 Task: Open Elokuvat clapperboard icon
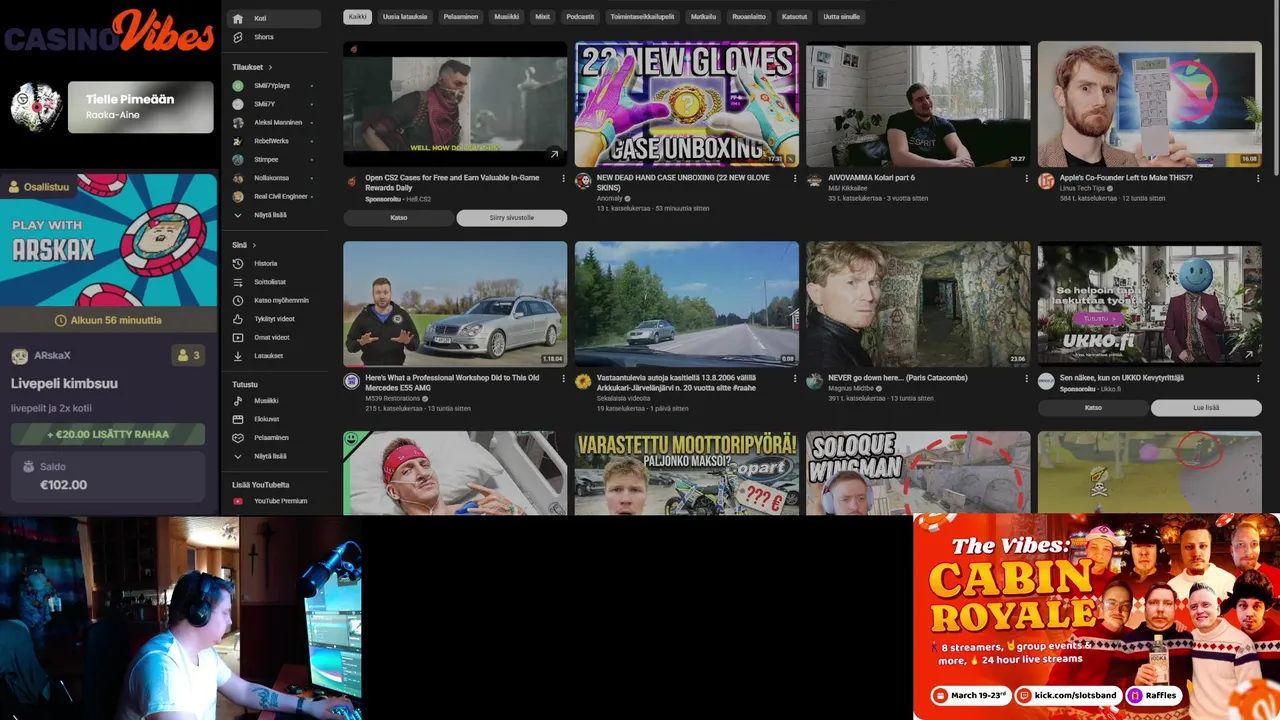coord(238,419)
